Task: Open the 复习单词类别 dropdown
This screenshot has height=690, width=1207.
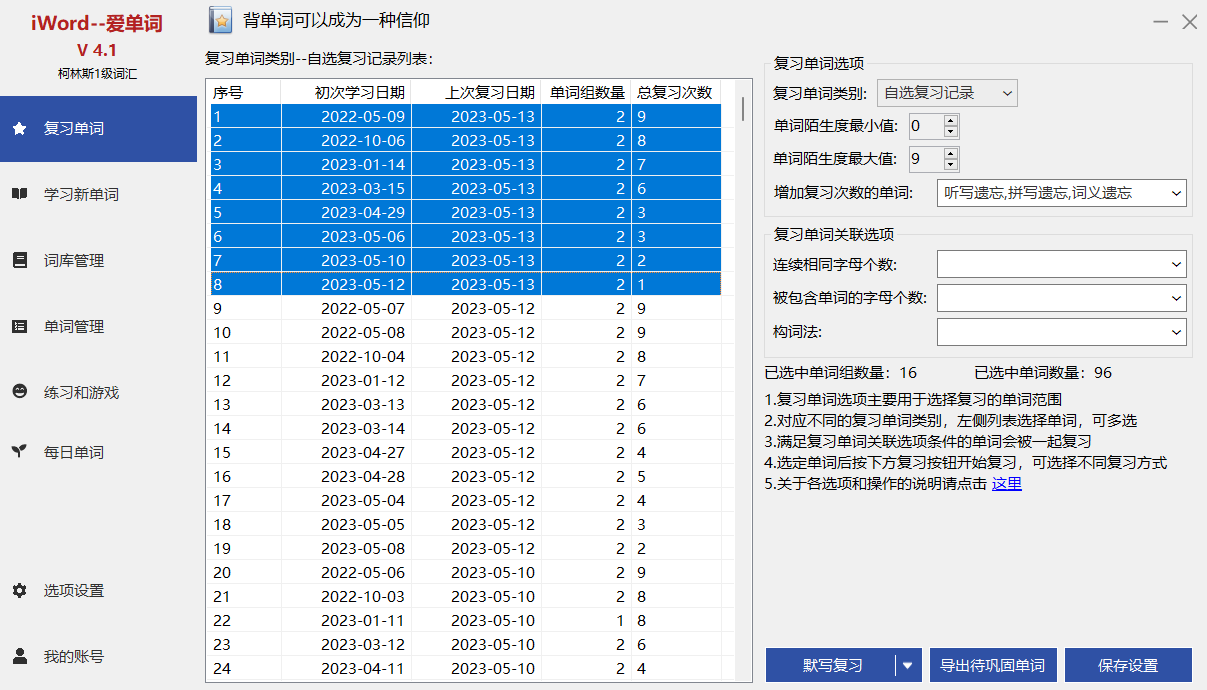Action: pyautogui.click(x=946, y=93)
